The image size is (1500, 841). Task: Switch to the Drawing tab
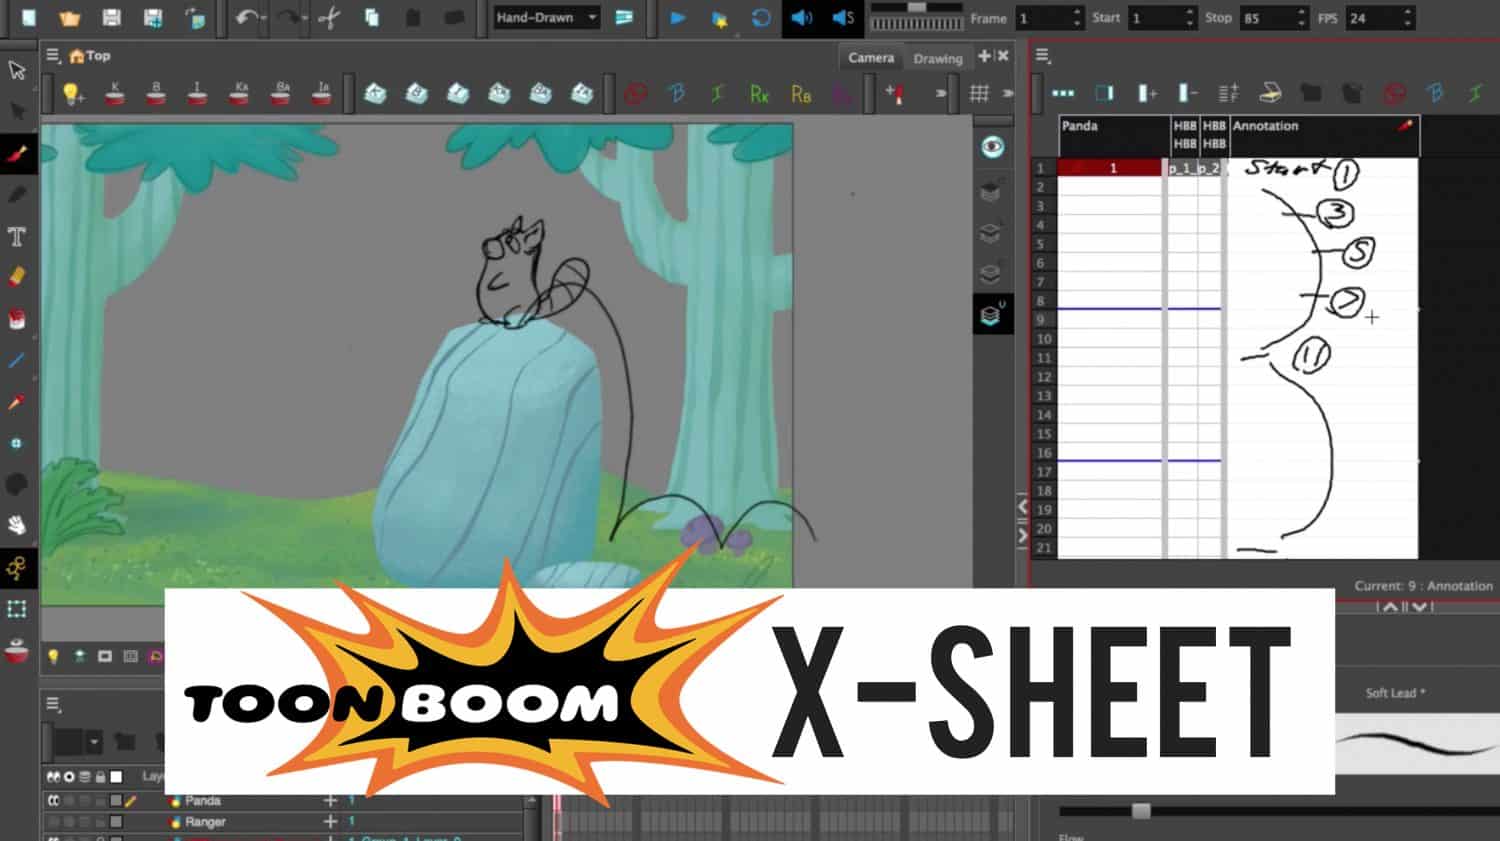coord(938,58)
